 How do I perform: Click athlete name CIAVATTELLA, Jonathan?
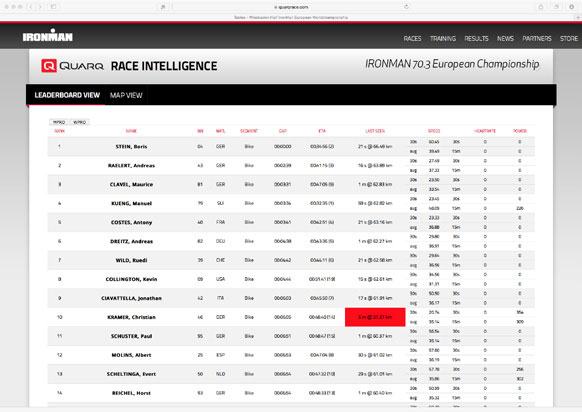[131, 298]
